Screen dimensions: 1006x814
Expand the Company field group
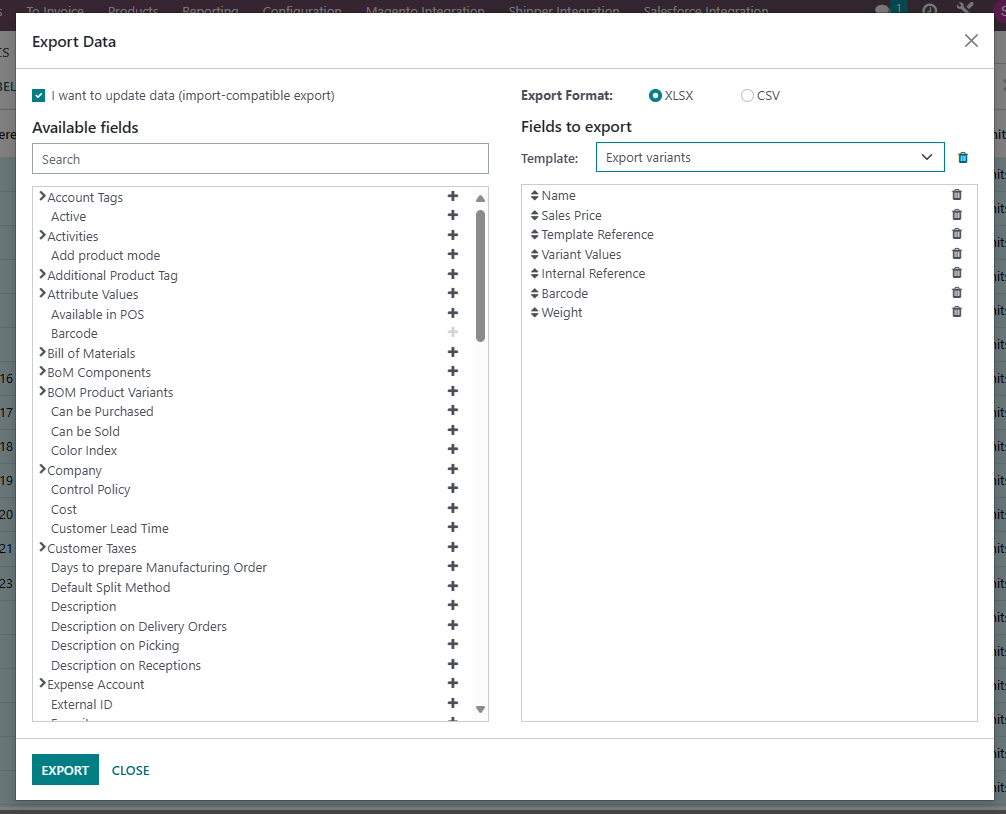(x=42, y=469)
